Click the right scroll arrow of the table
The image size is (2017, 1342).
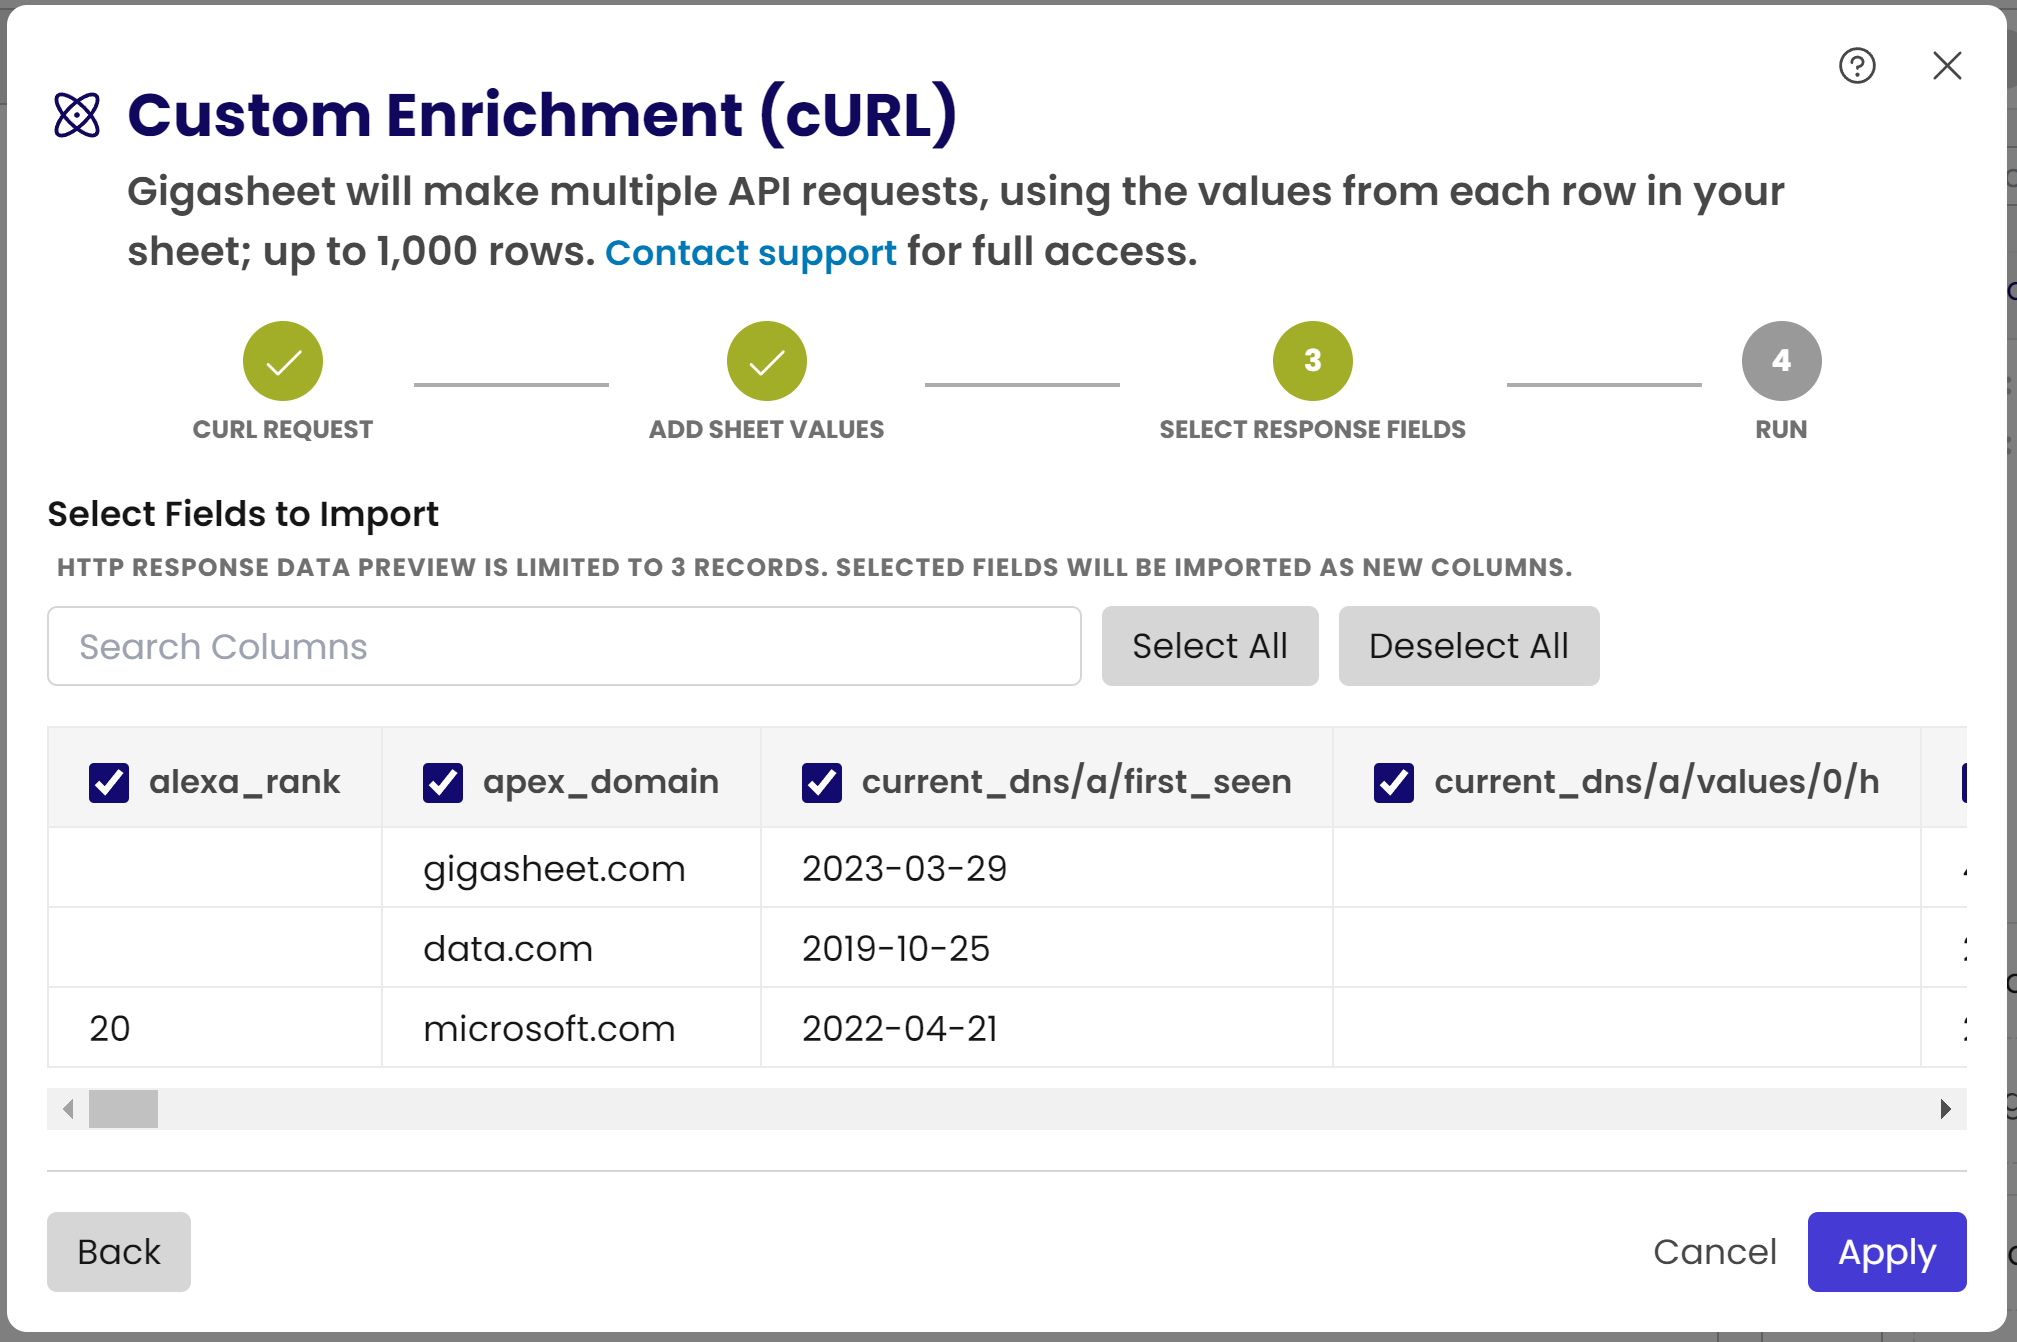pyautogui.click(x=1945, y=1109)
